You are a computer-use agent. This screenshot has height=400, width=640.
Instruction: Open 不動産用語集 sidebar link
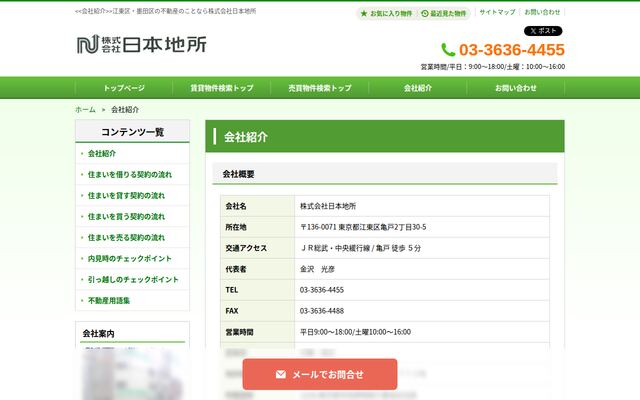click(109, 300)
